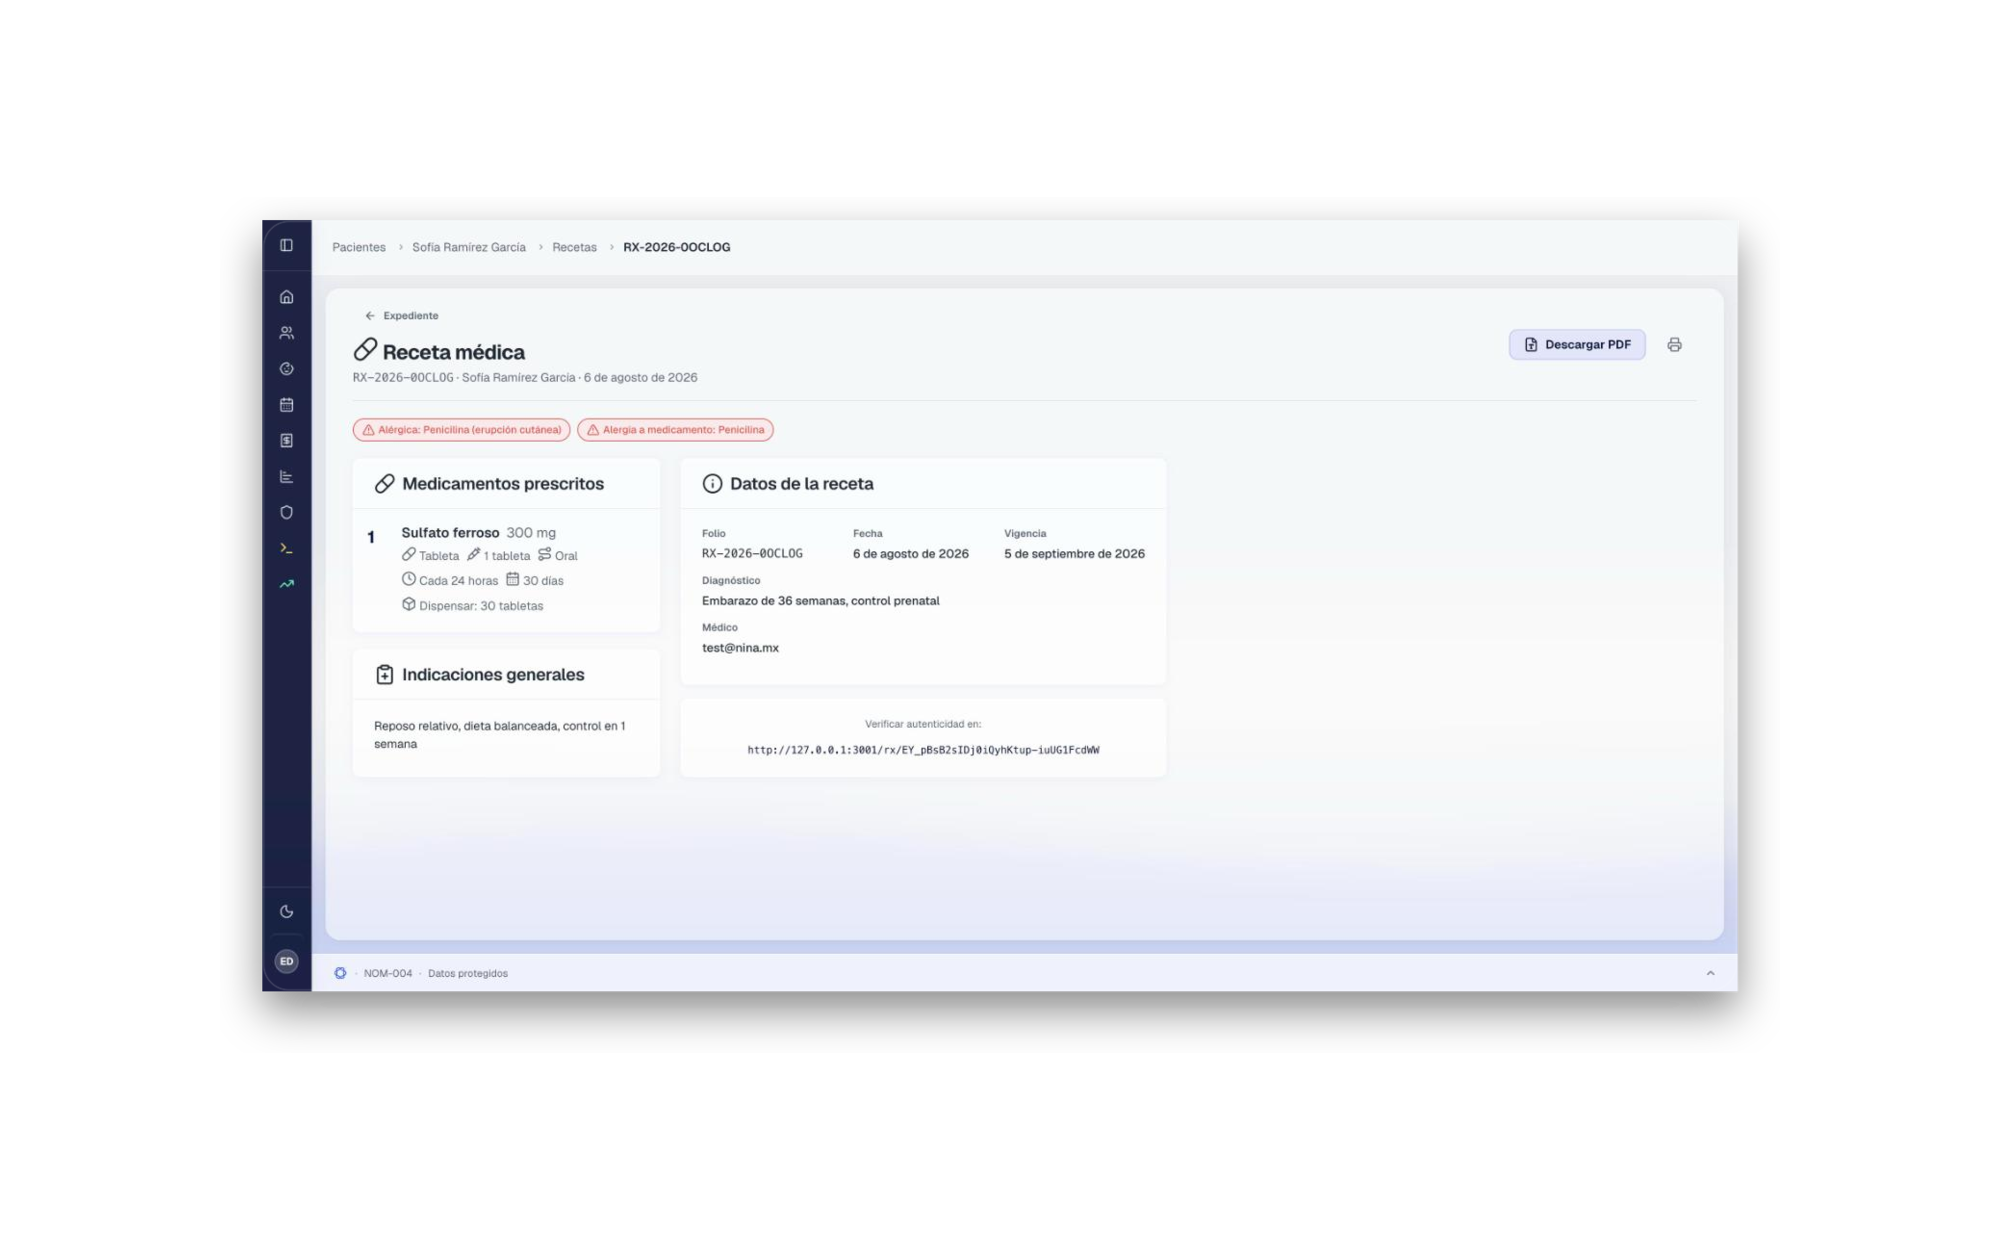This screenshot has width=2000, height=1250.
Task: Click the pill icon beside Receta médica
Action: click(x=365, y=349)
